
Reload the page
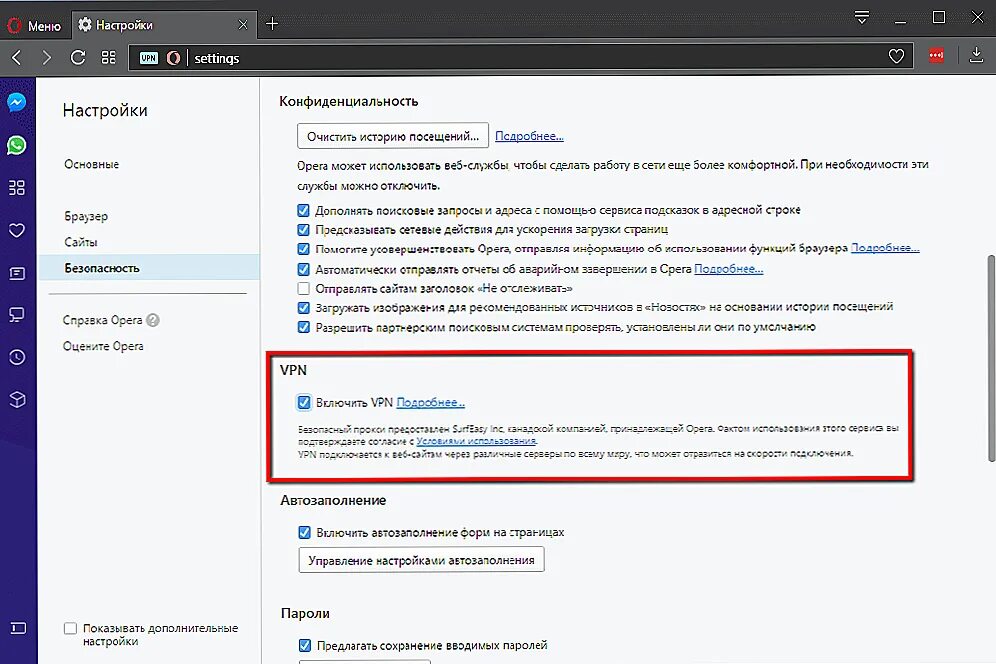[x=77, y=58]
